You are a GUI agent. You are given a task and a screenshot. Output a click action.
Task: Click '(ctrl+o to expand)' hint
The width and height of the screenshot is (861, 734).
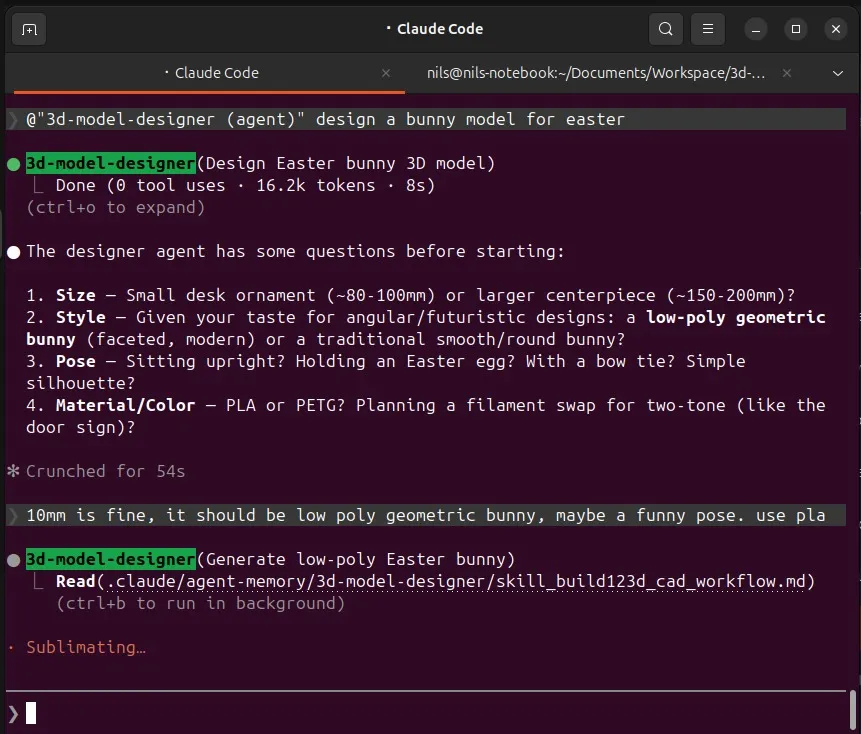point(115,208)
